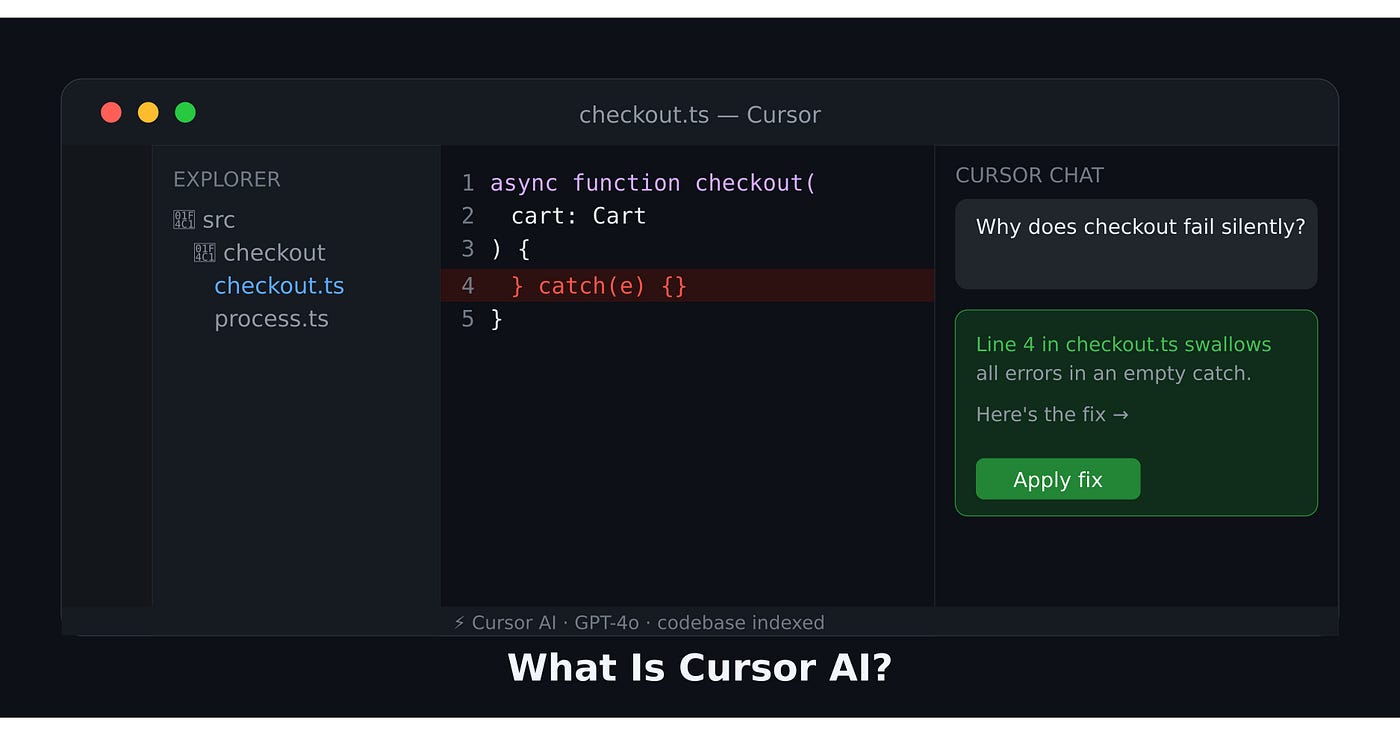Viewport: 1400px width, 735px height.
Task: Click the src folder icon
Action: click(184, 220)
